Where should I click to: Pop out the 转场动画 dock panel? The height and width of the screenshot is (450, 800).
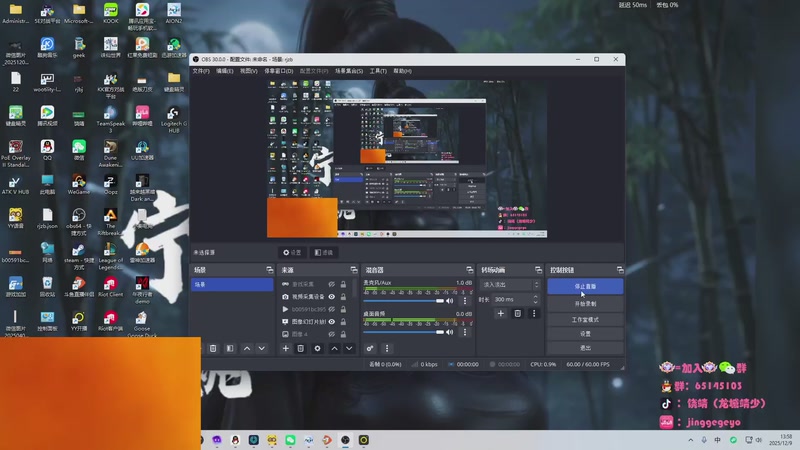[538, 270]
